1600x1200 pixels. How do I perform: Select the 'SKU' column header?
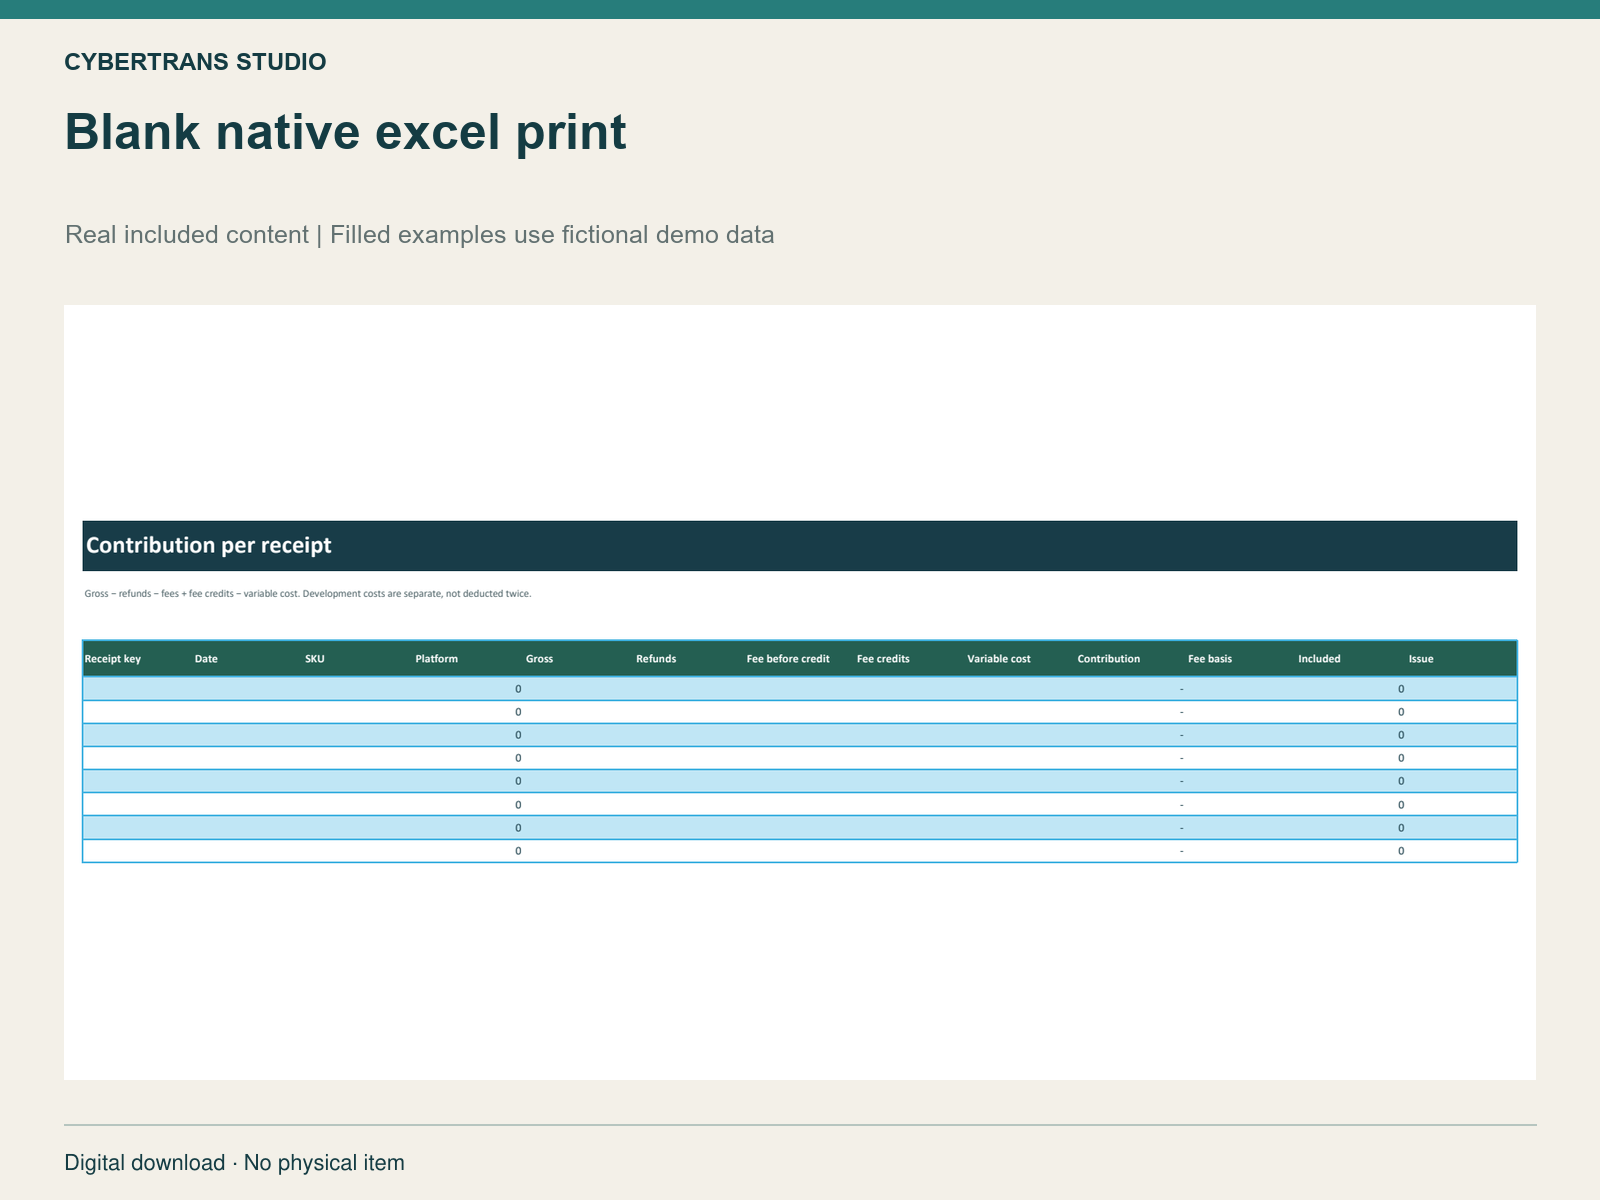[315, 659]
